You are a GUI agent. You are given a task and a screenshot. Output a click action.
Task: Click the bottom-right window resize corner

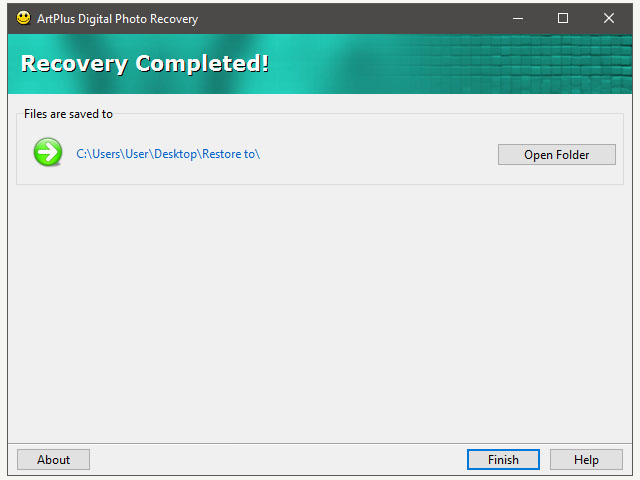[633, 474]
